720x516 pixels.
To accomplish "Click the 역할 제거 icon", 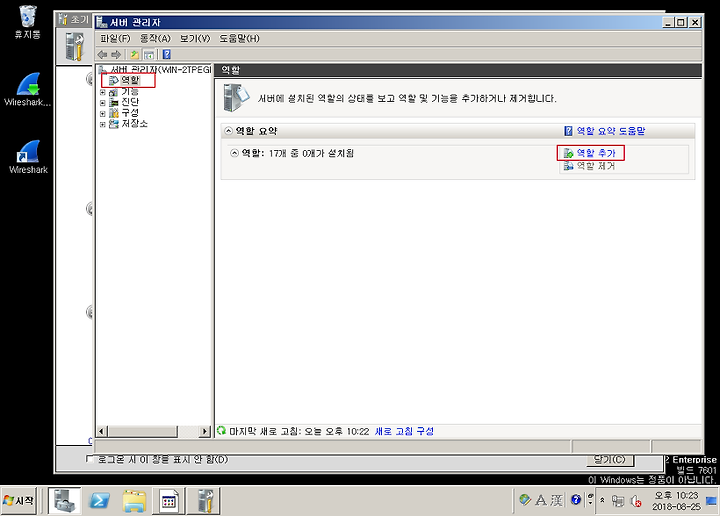I will [568, 166].
